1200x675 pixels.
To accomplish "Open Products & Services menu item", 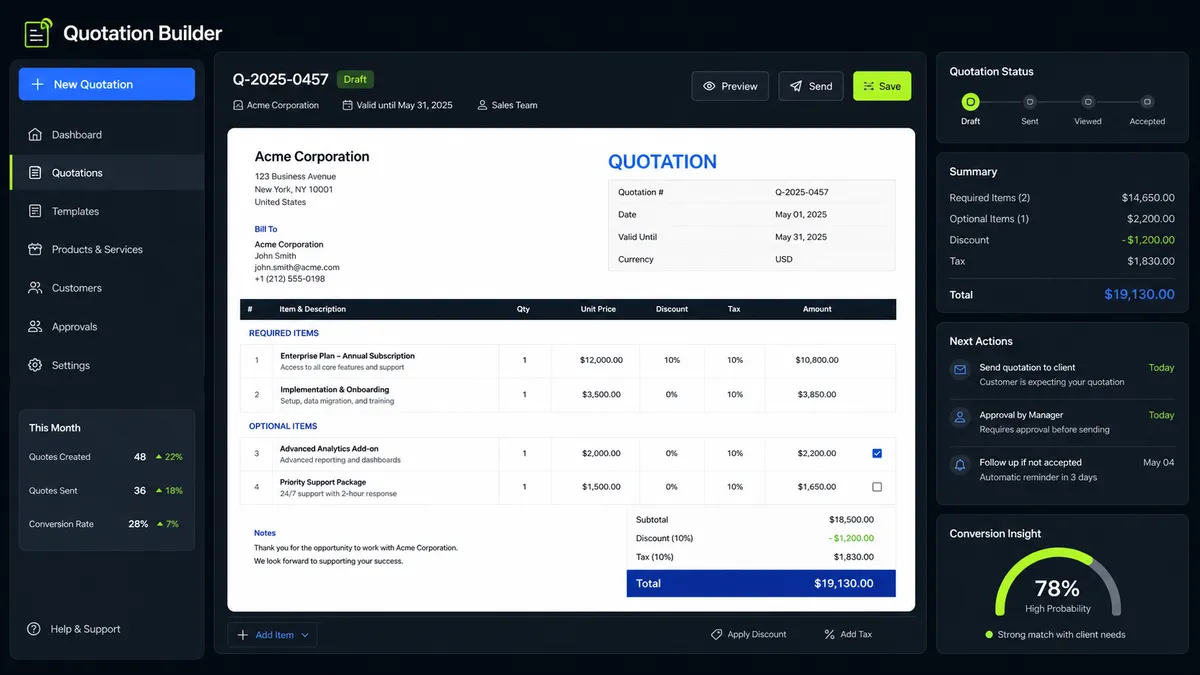I will 107,249.
